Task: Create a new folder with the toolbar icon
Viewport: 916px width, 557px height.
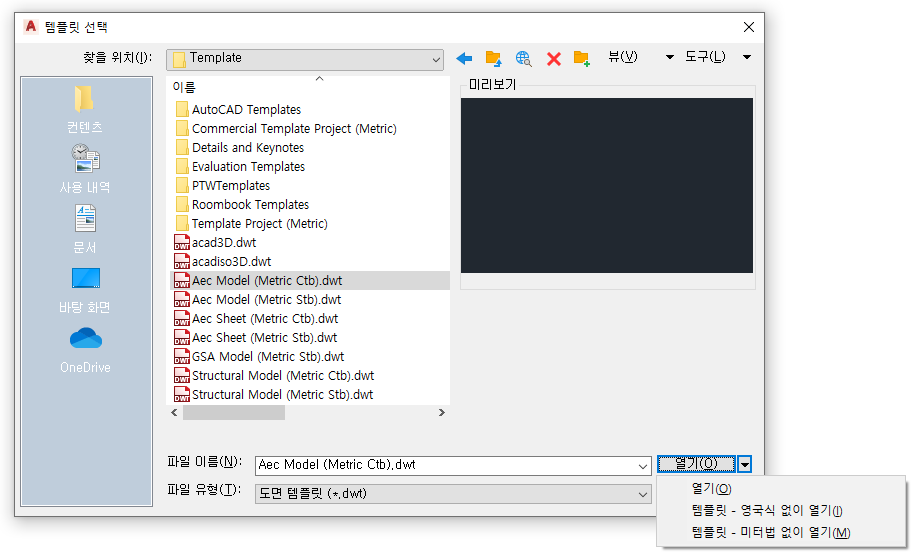Action: 582,58
